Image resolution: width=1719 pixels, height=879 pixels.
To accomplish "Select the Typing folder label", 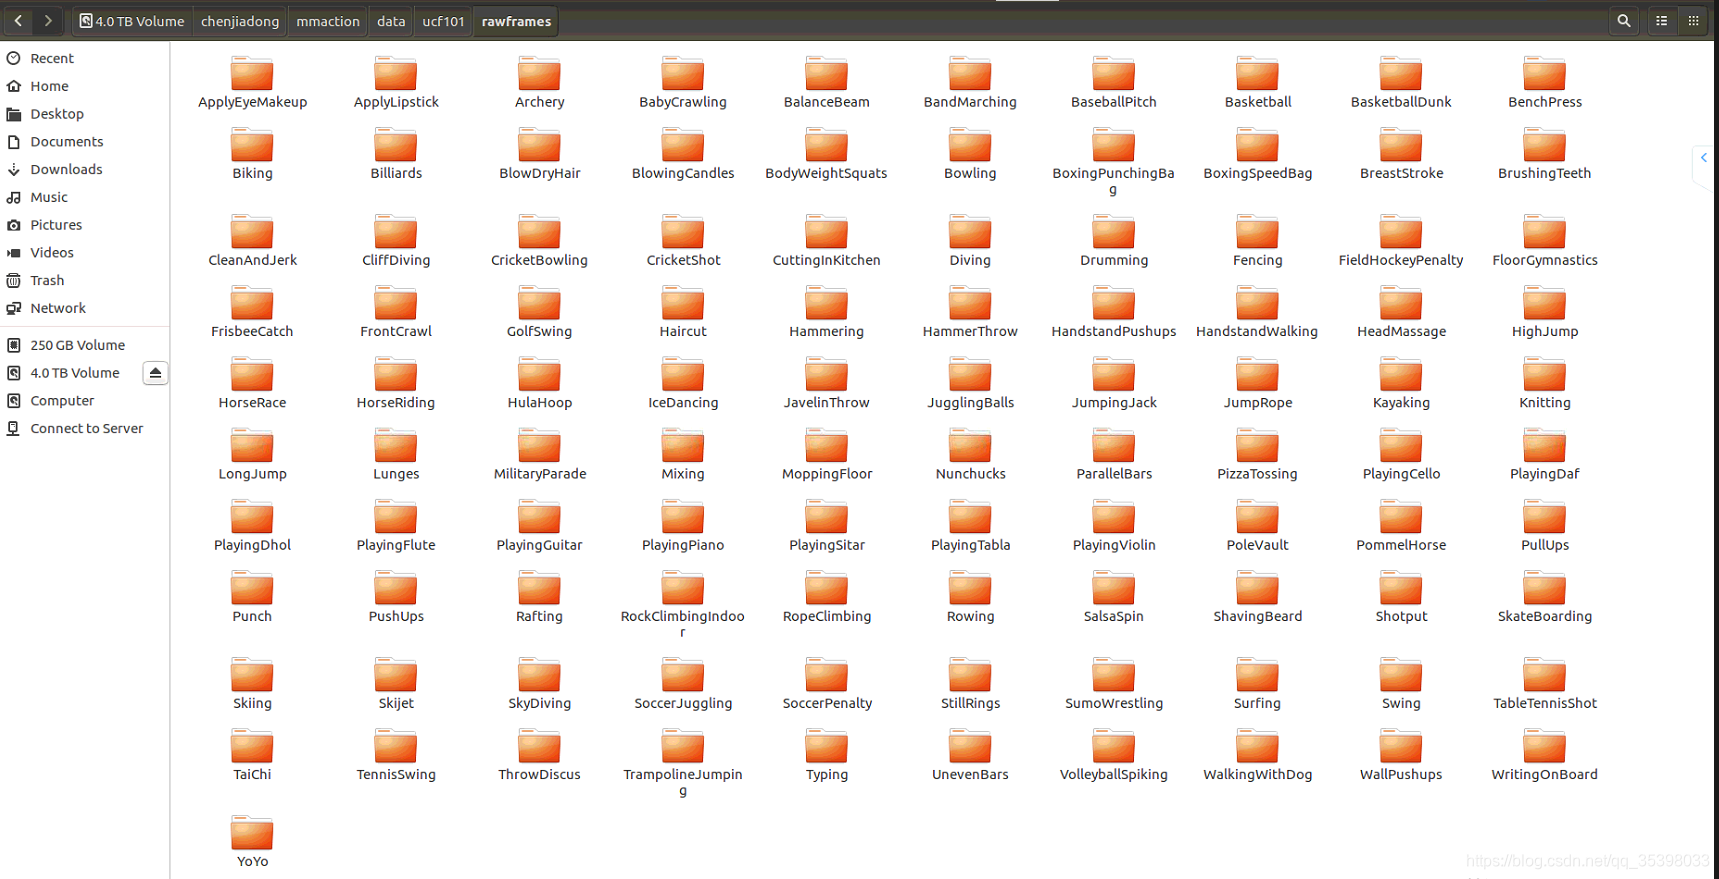I will (827, 774).
